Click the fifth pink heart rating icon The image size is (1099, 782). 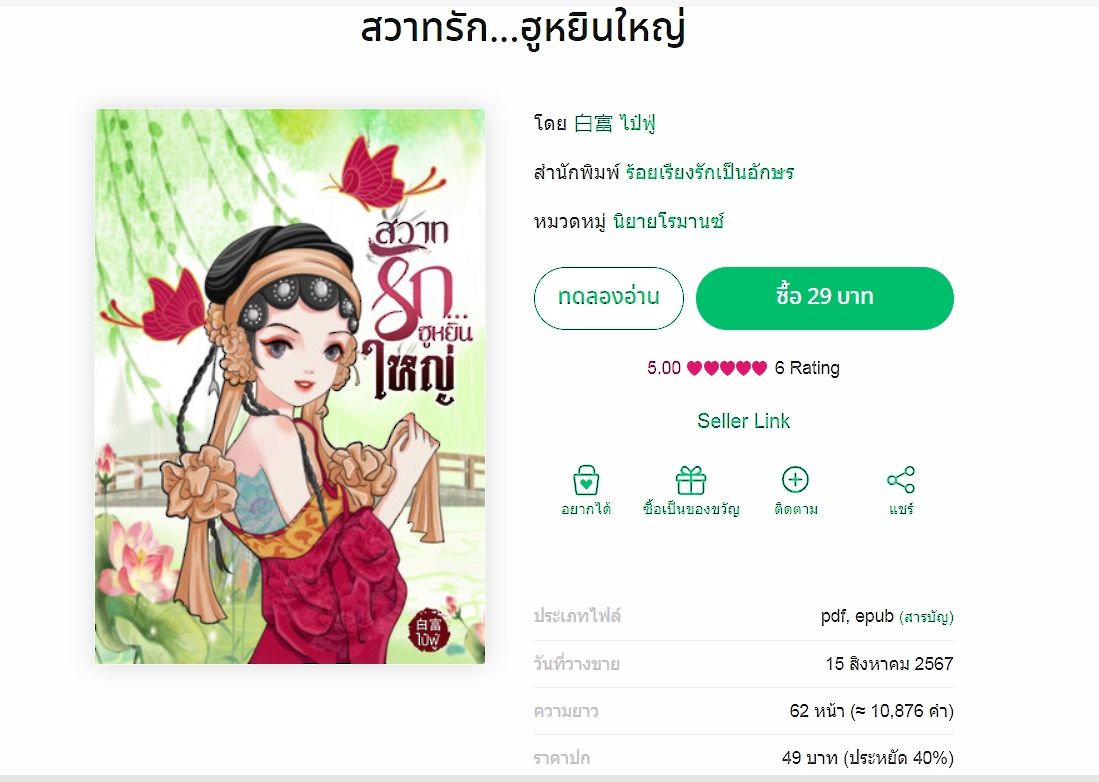(759, 368)
